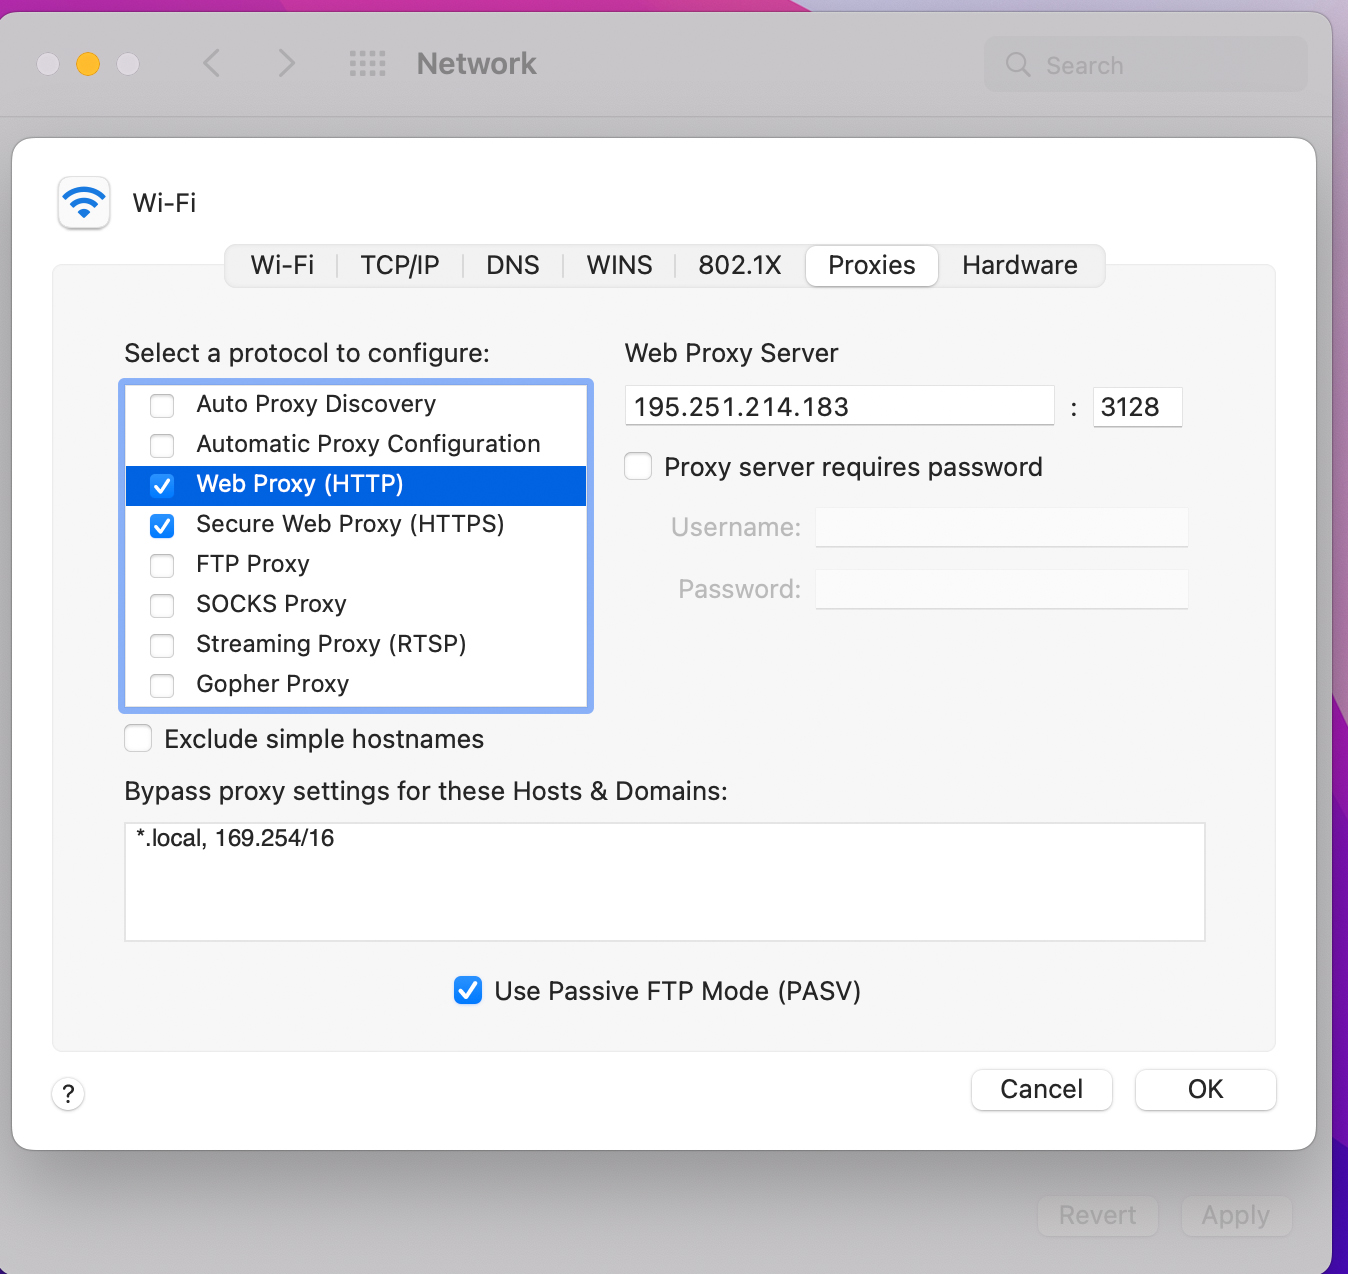The width and height of the screenshot is (1348, 1274).
Task: Select SOCKS Proxy in the protocol list
Action: [x=270, y=604]
